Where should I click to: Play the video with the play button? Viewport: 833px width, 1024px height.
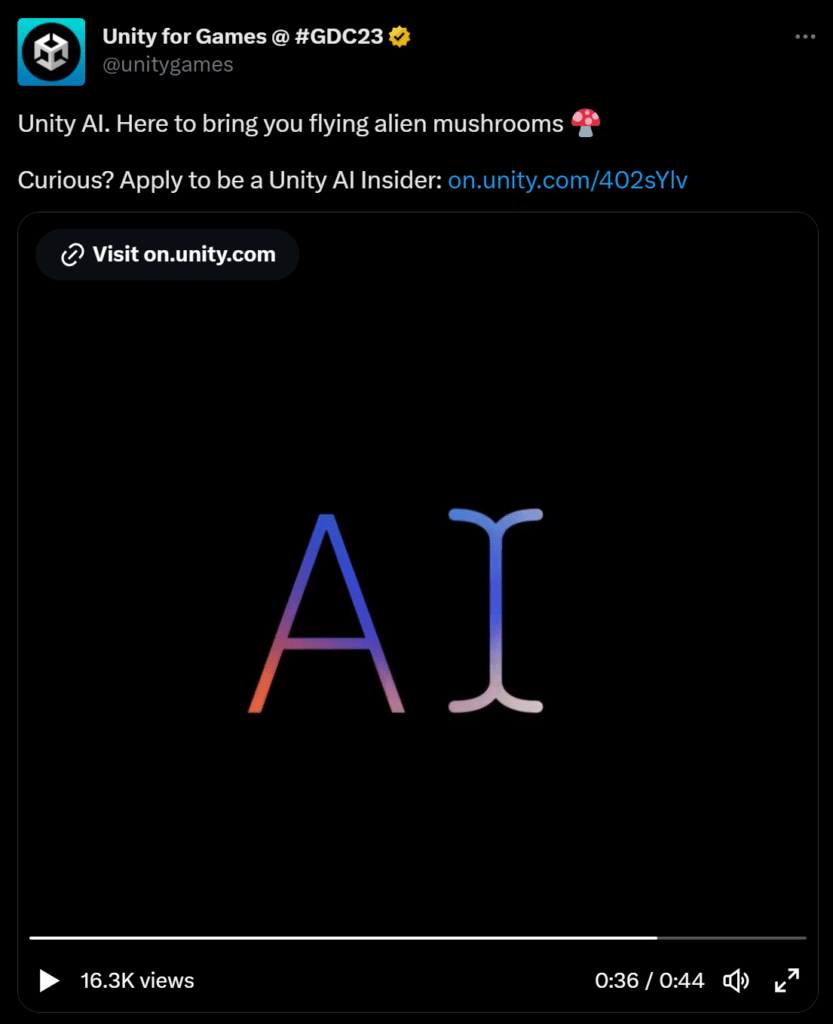tap(49, 980)
